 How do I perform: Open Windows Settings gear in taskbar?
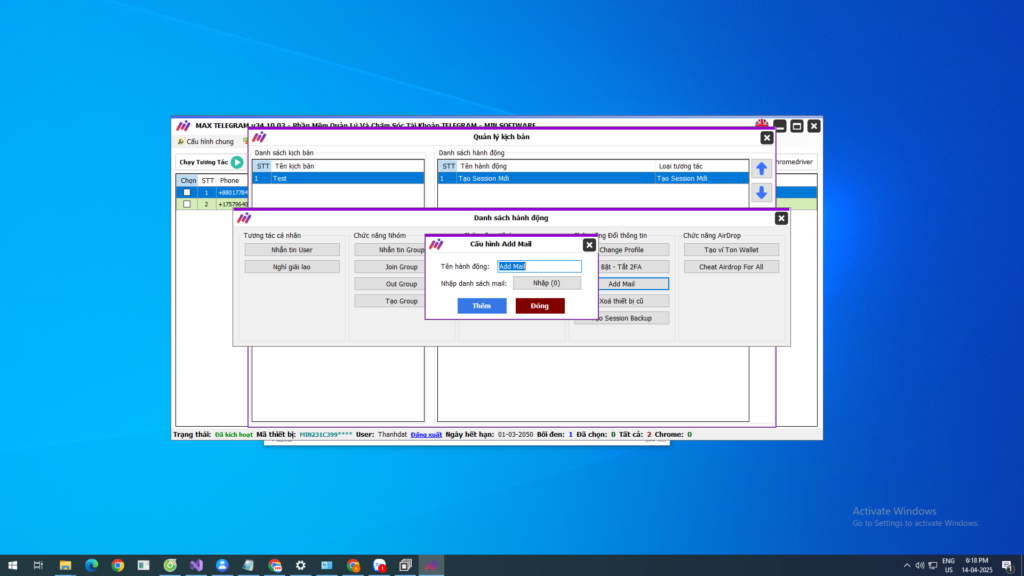tap(301, 565)
